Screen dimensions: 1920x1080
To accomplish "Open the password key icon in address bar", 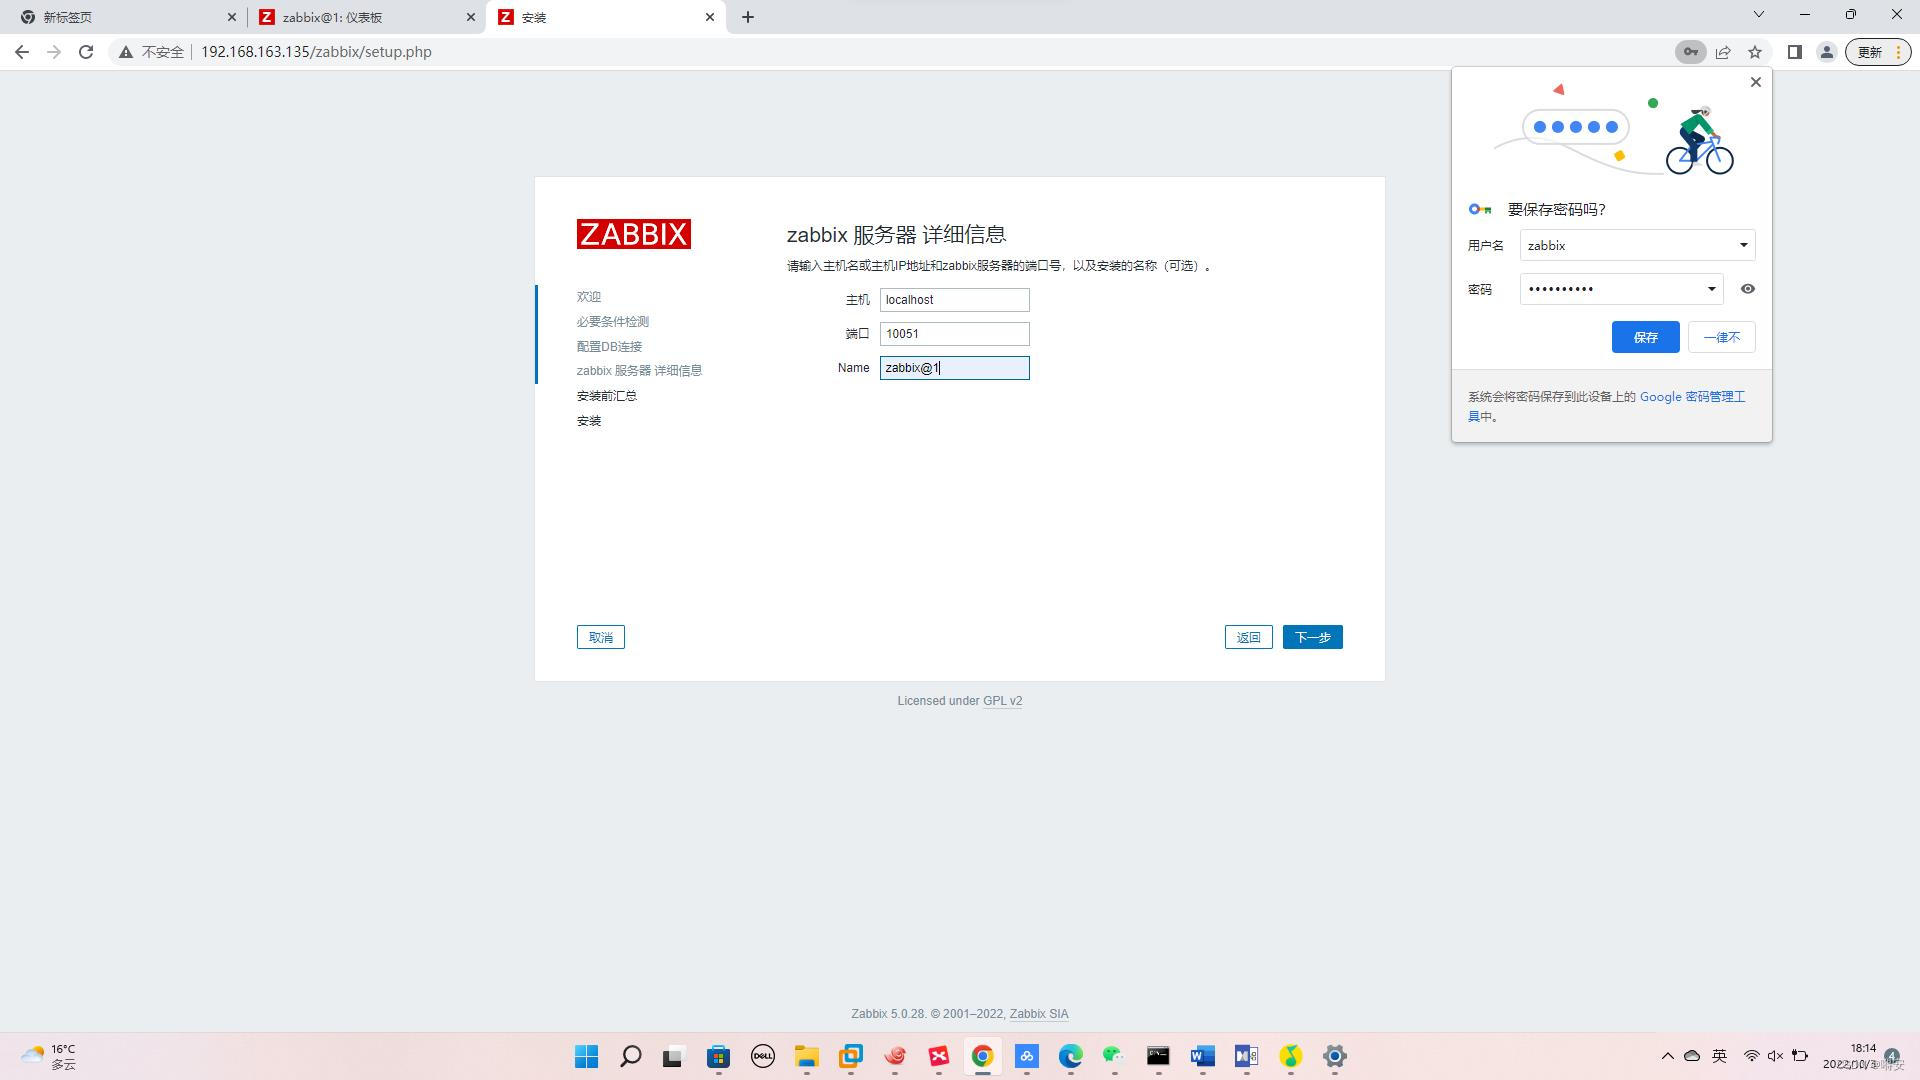I will [1690, 52].
